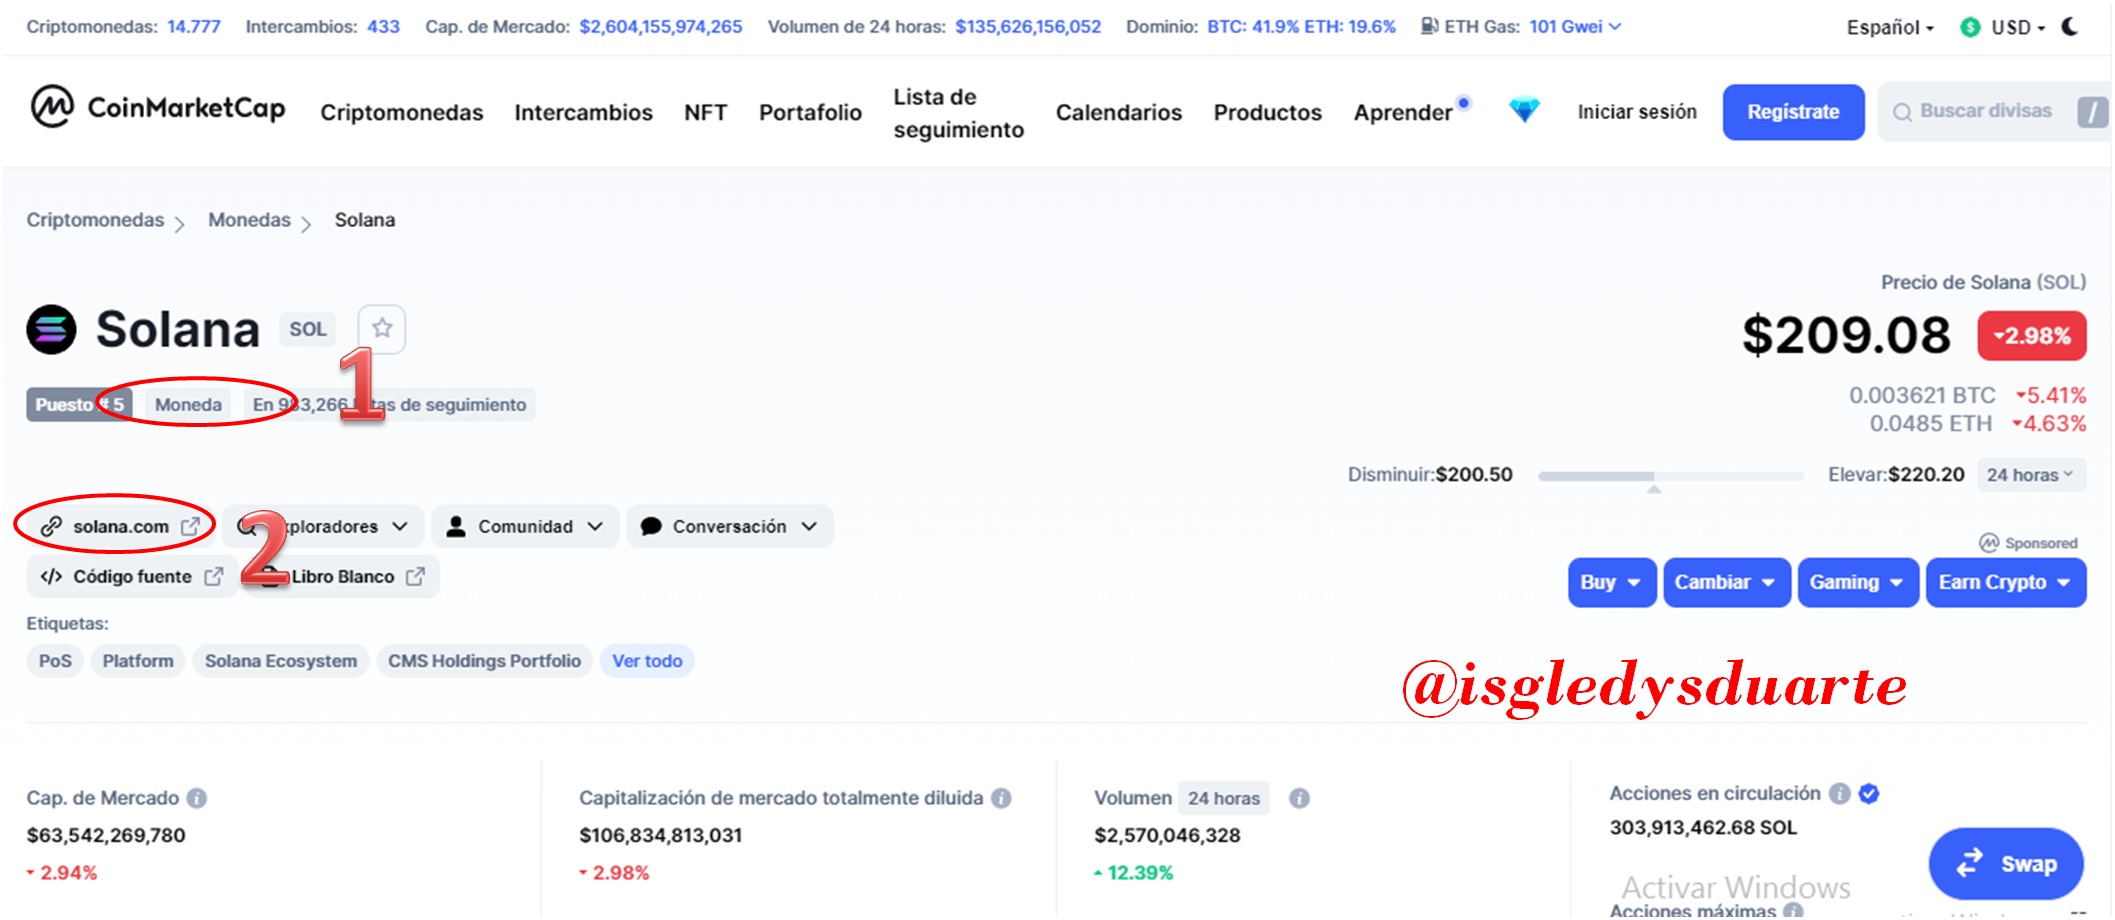The image size is (2115, 920).
Task: Click the Solana coin logo
Action: coord(51,329)
